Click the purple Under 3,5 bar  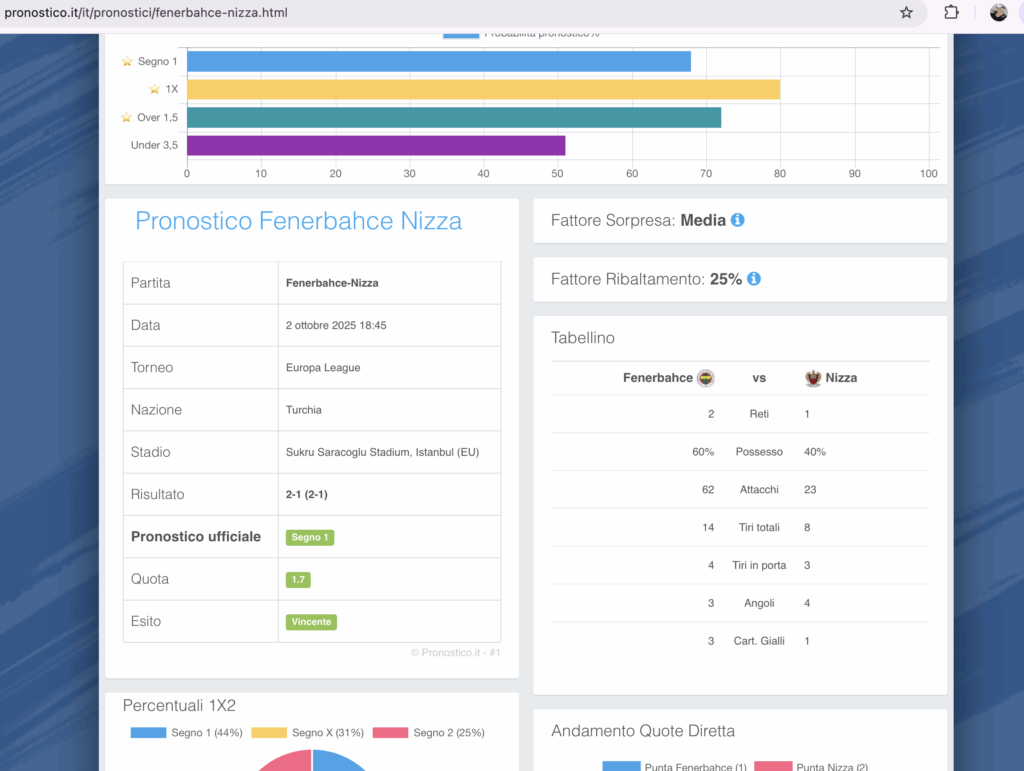[376, 146]
